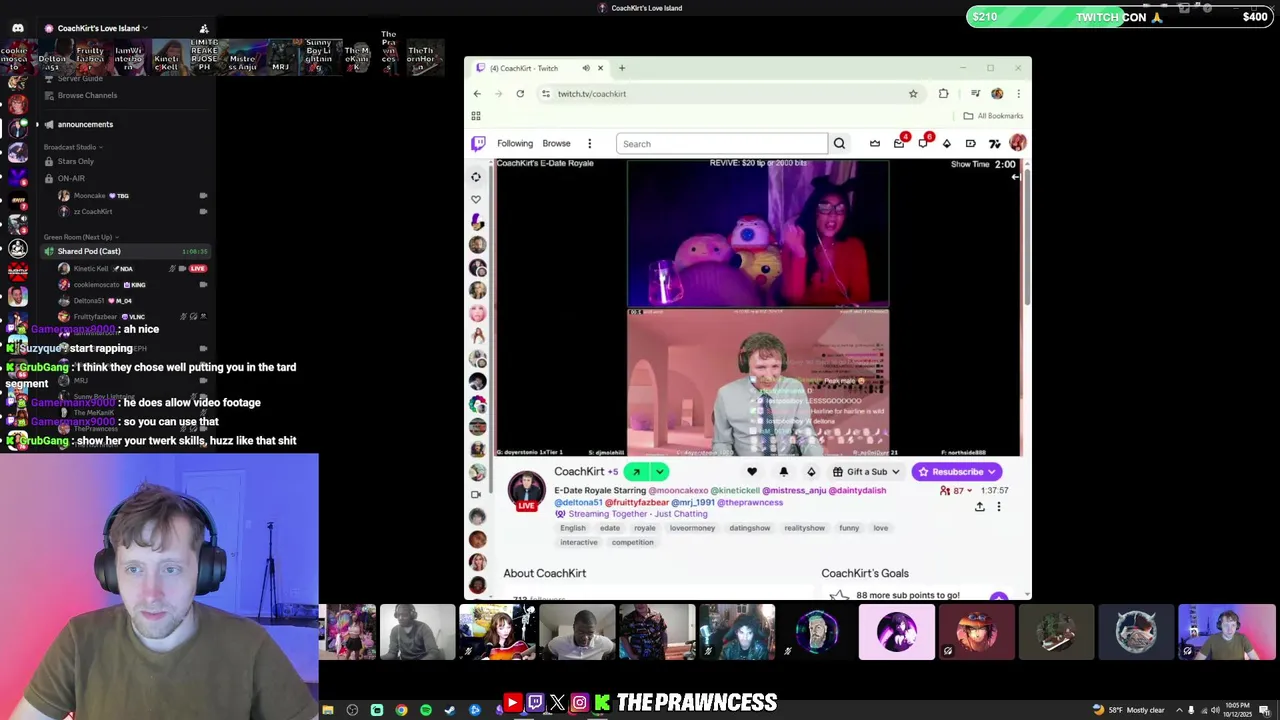Click the Twitch logo home icon
The image size is (1280, 720).
(479, 143)
